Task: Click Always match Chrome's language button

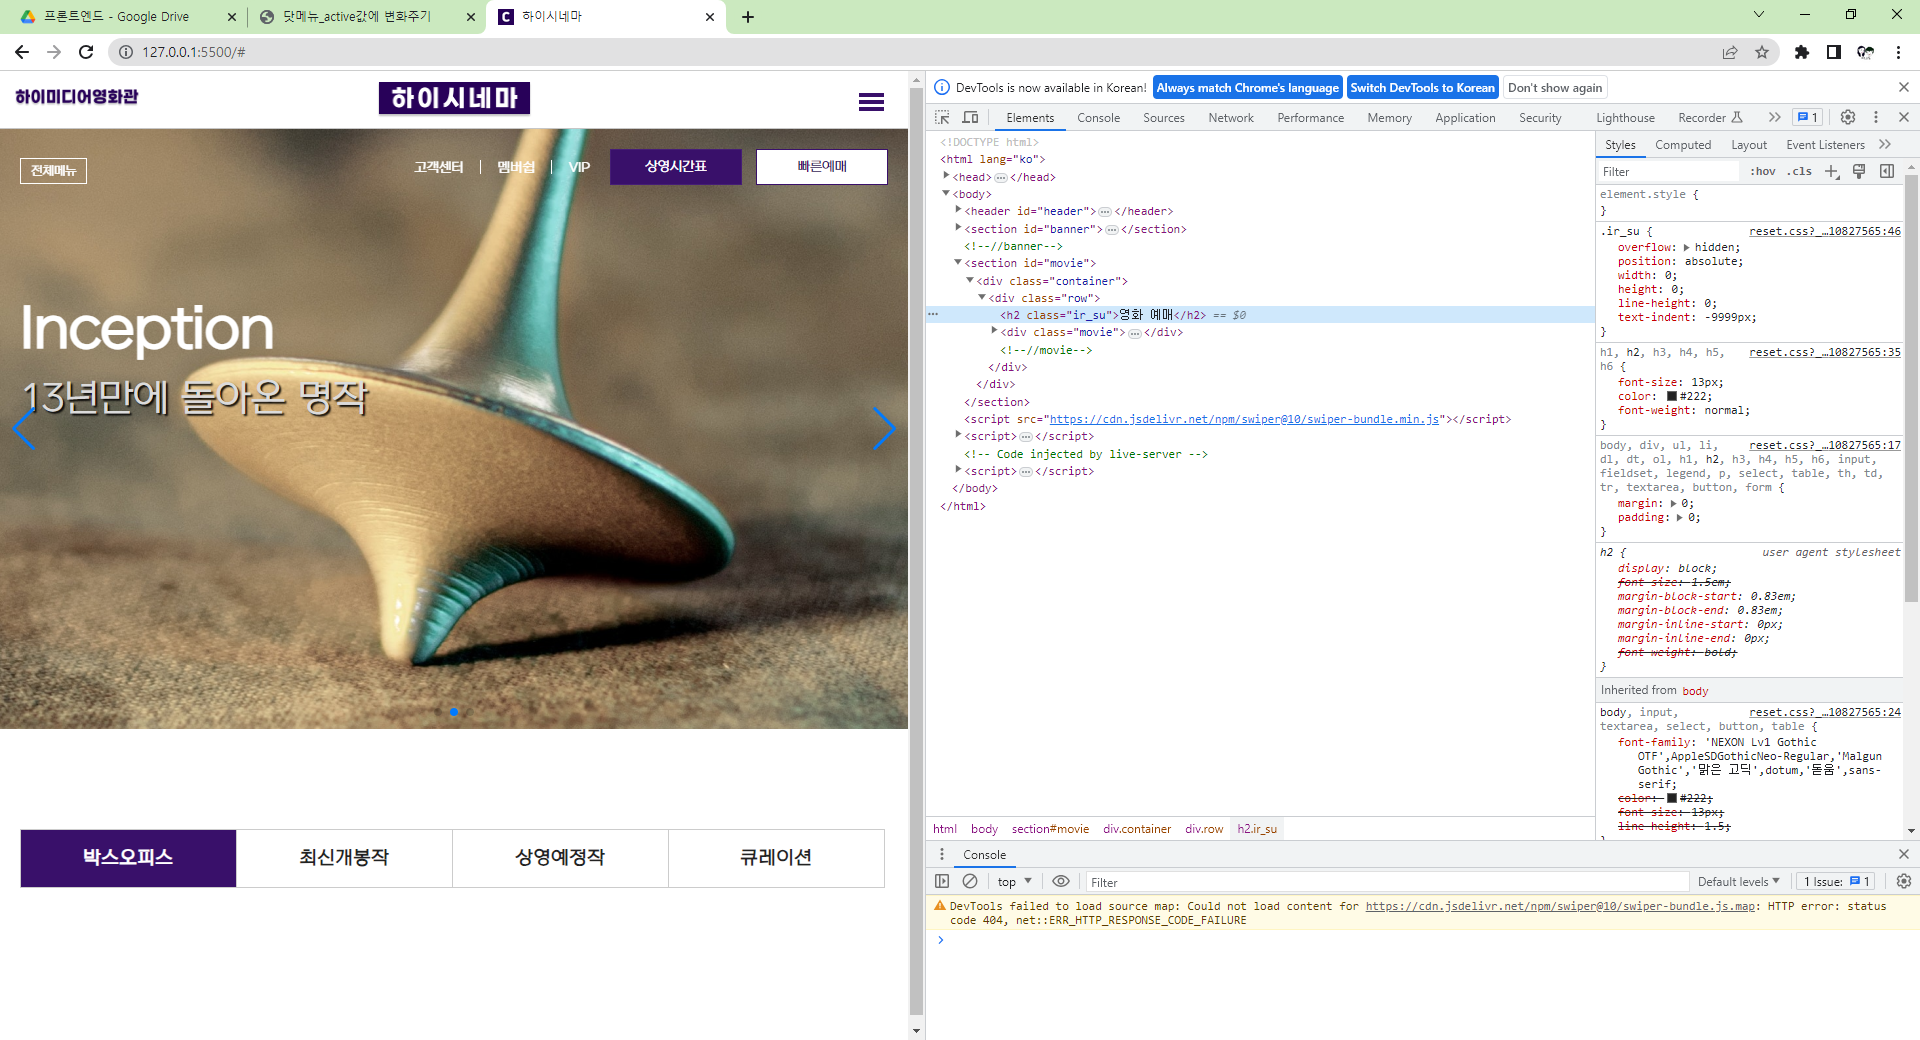Action: coord(1247,87)
